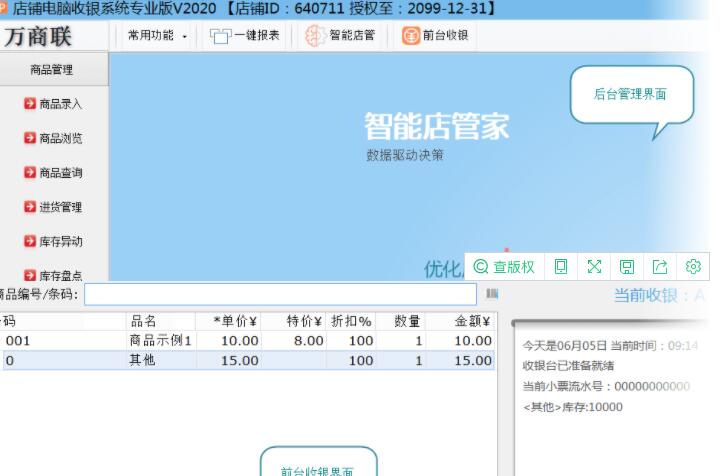Image resolution: width=723 pixels, height=476 pixels.
Task: Open 商品浏览 product browsing
Action: [x=53, y=139]
